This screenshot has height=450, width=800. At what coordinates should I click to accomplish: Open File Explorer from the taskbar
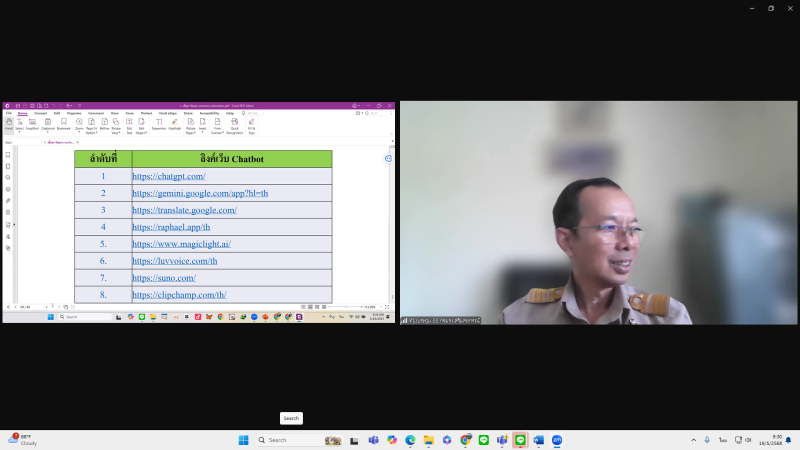[429, 440]
